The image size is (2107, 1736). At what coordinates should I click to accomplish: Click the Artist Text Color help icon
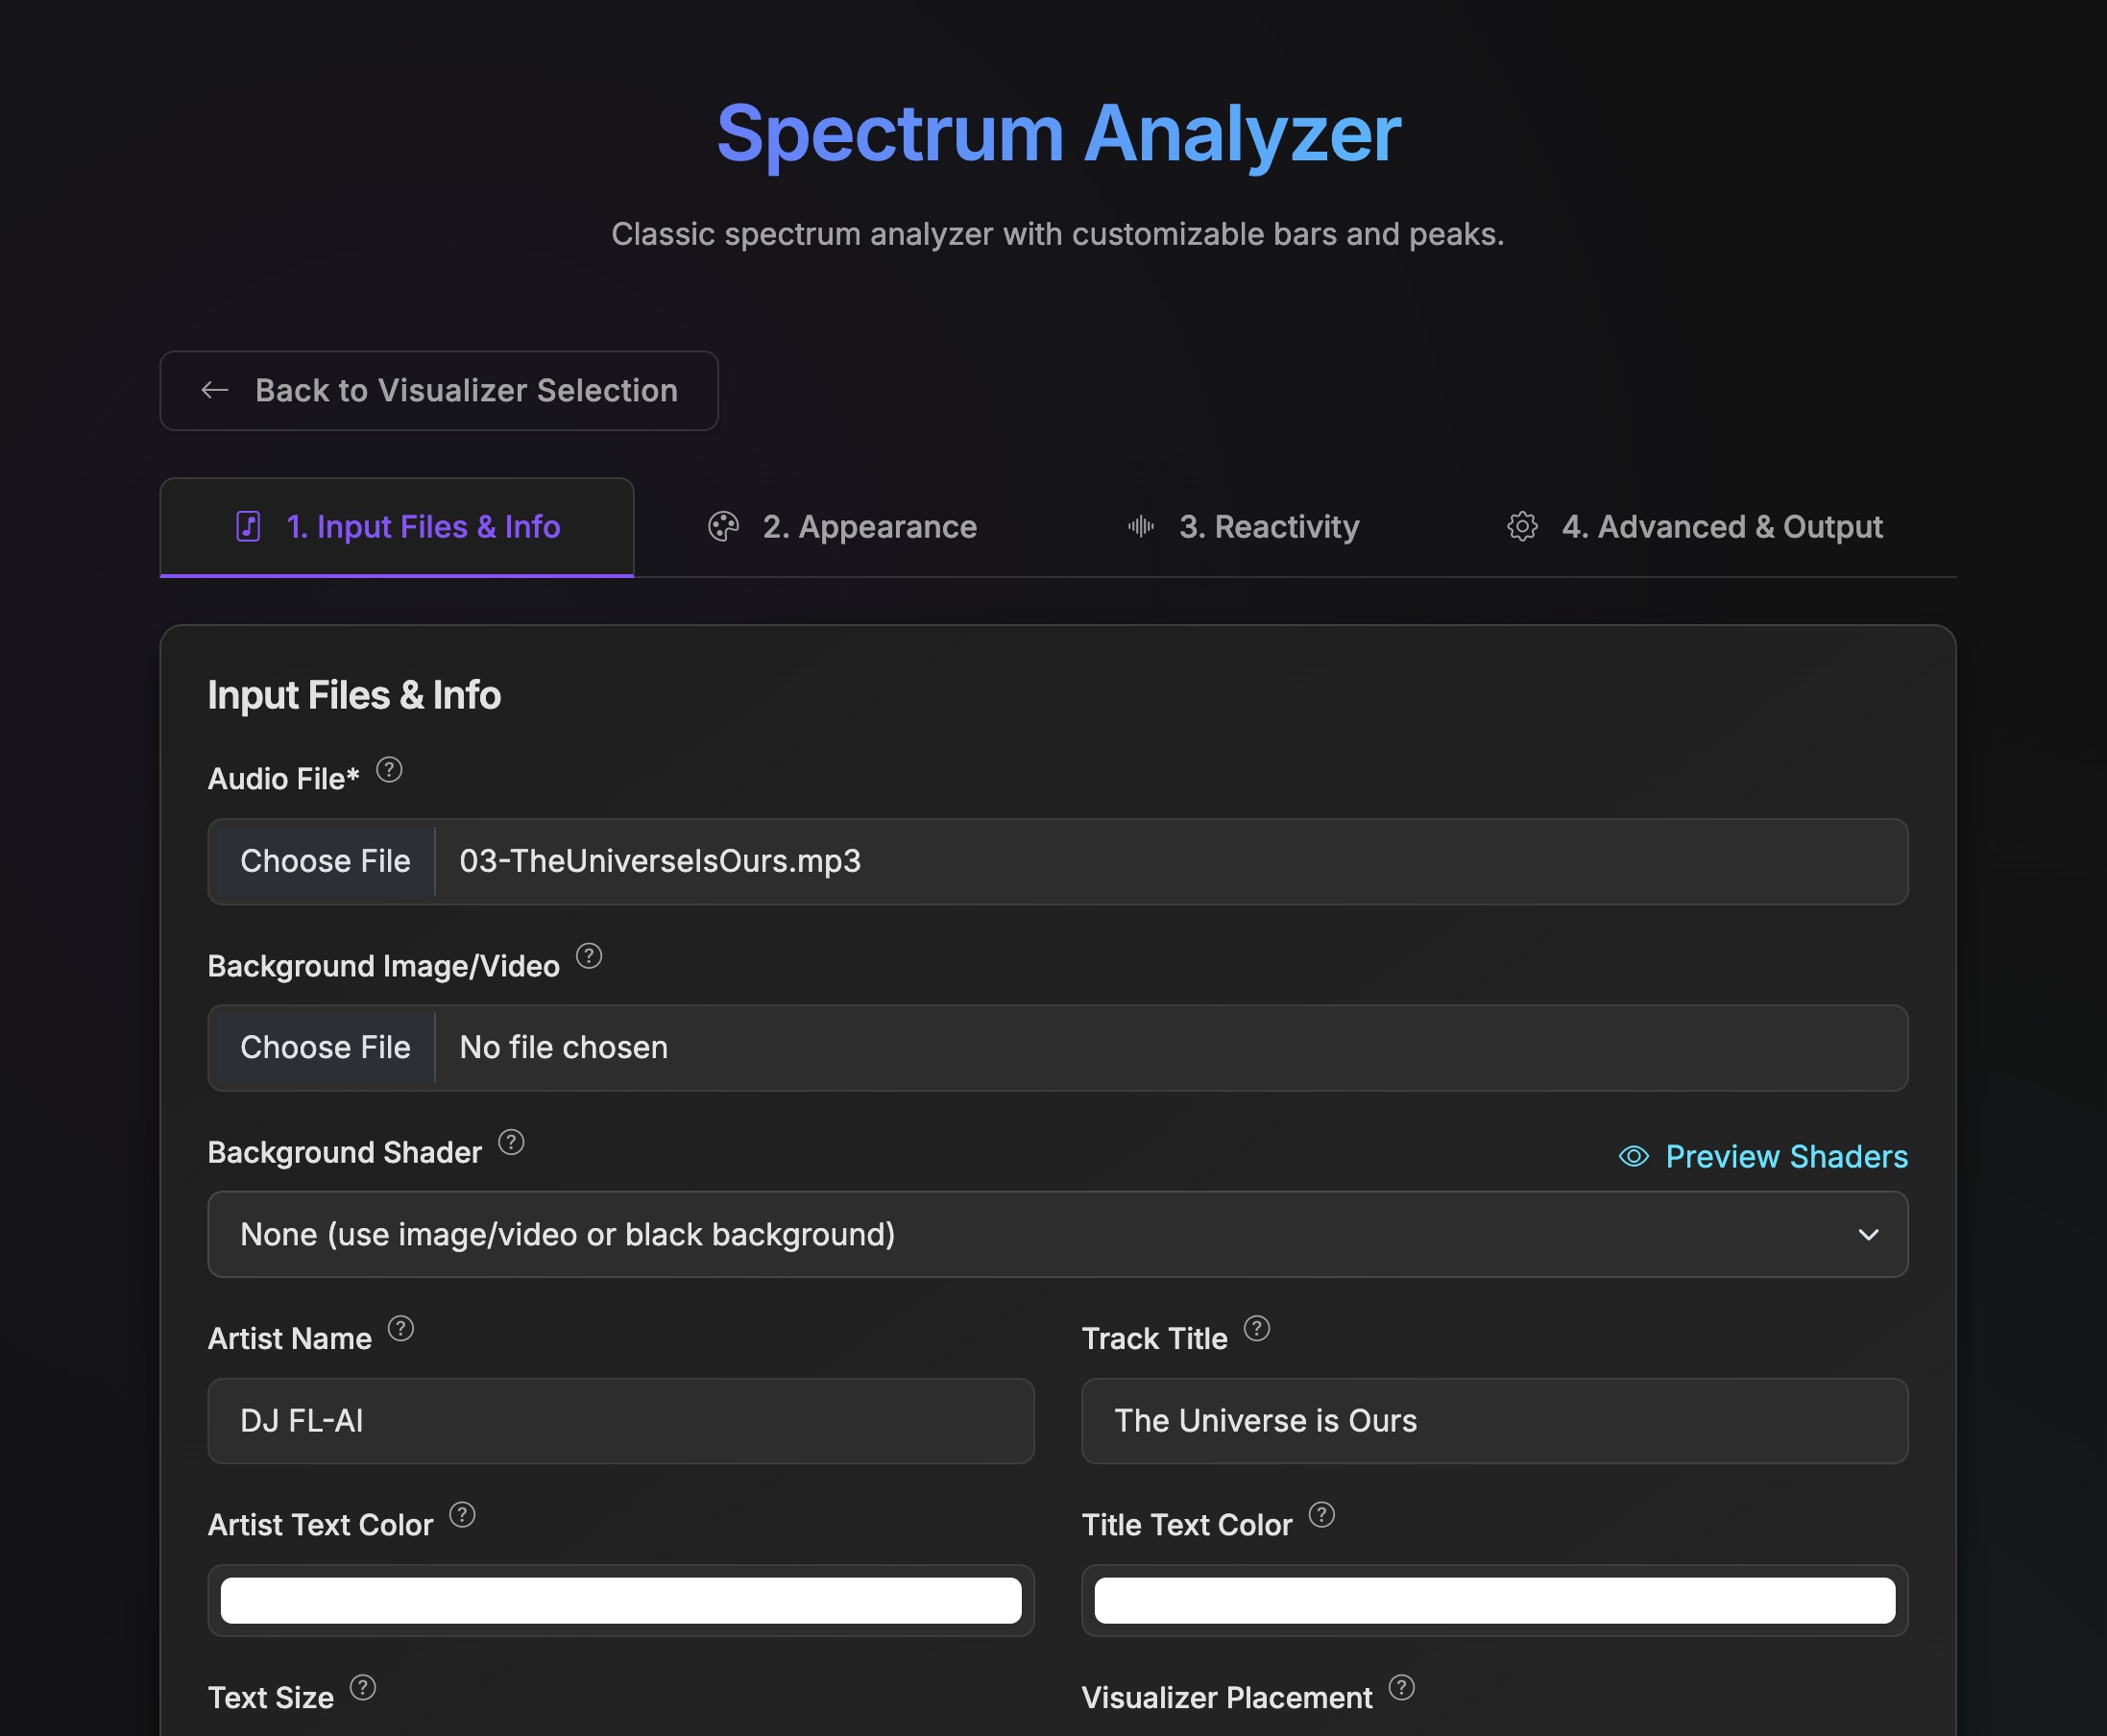tap(462, 1515)
